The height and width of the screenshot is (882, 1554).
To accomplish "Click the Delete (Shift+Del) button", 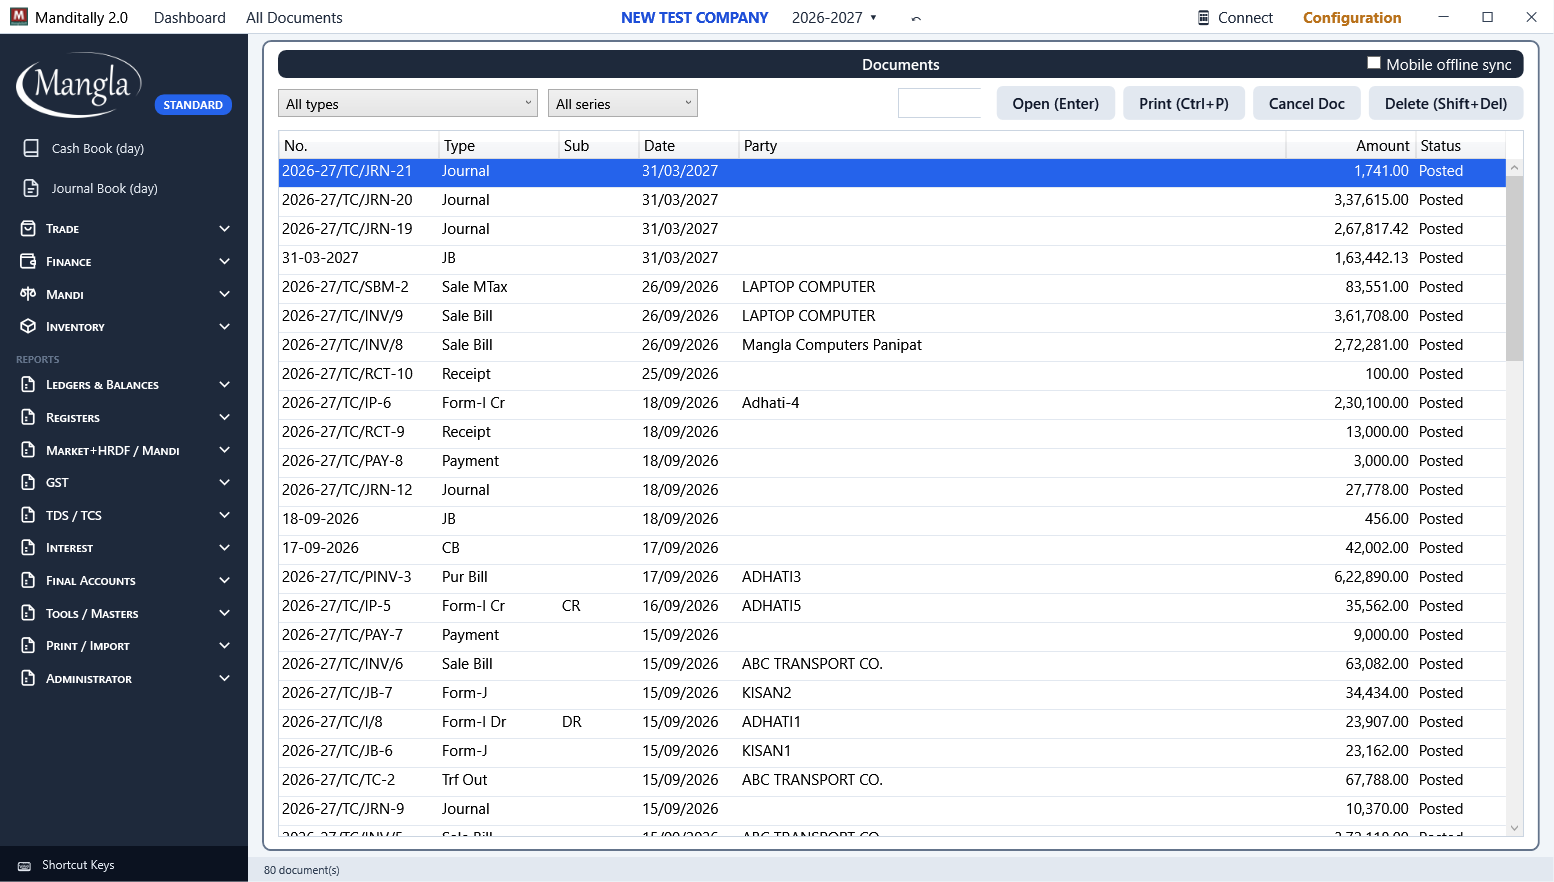I will pyautogui.click(x=1446, y=103).
